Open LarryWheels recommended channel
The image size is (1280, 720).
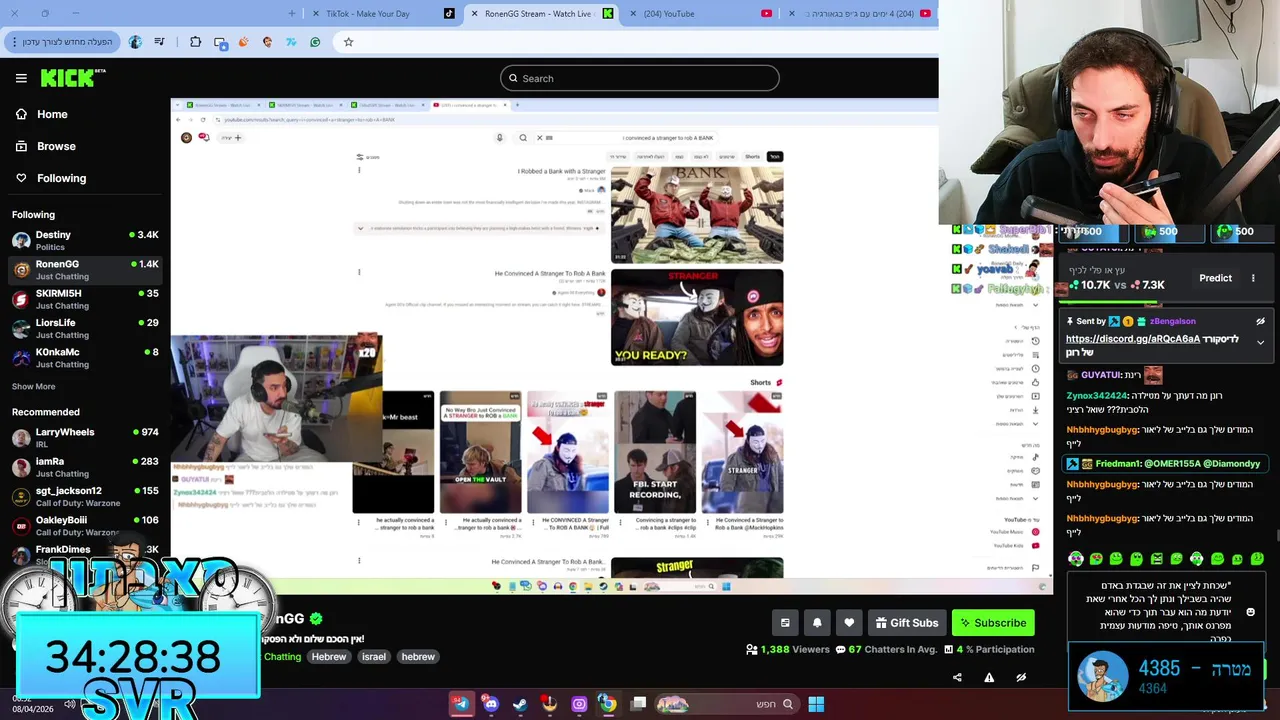coord(85,438)
